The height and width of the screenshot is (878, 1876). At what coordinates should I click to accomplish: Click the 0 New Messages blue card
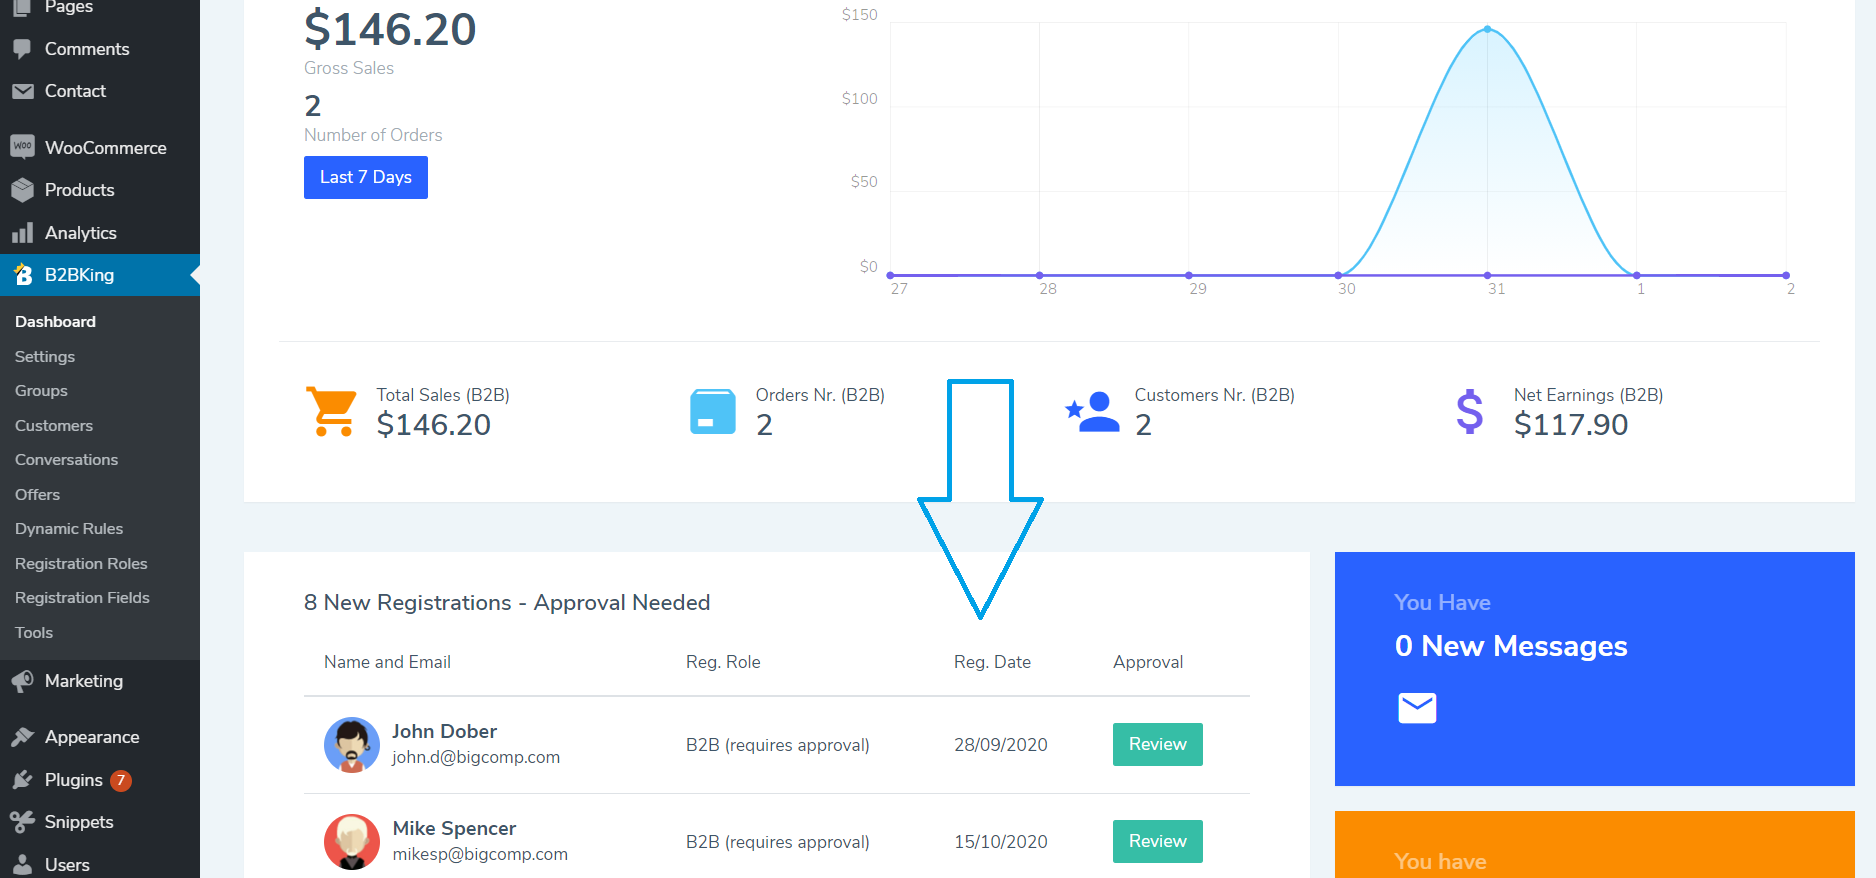(1595, 669)
